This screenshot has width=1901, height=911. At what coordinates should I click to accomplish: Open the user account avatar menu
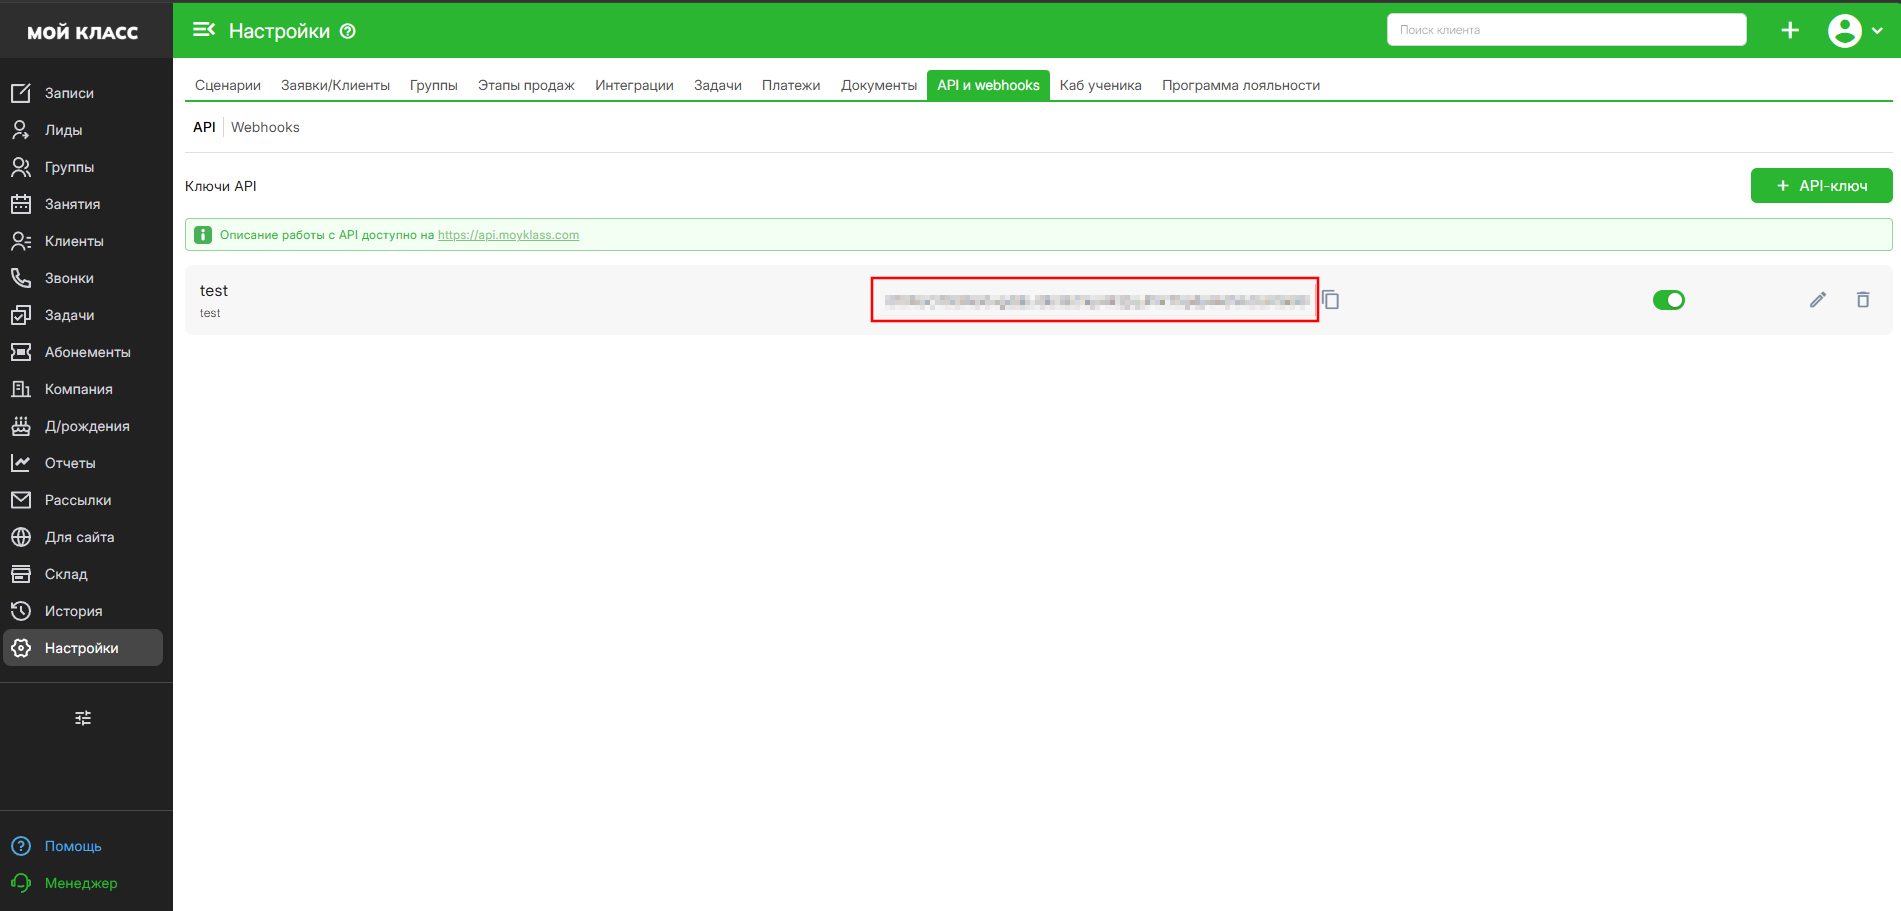click(x=1855, y=30)
